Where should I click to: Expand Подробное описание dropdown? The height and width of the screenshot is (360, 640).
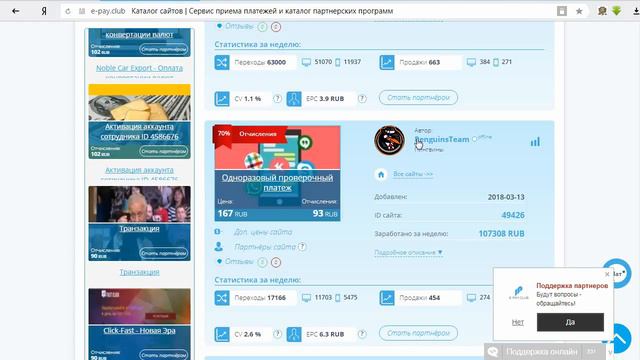[408, 253]
